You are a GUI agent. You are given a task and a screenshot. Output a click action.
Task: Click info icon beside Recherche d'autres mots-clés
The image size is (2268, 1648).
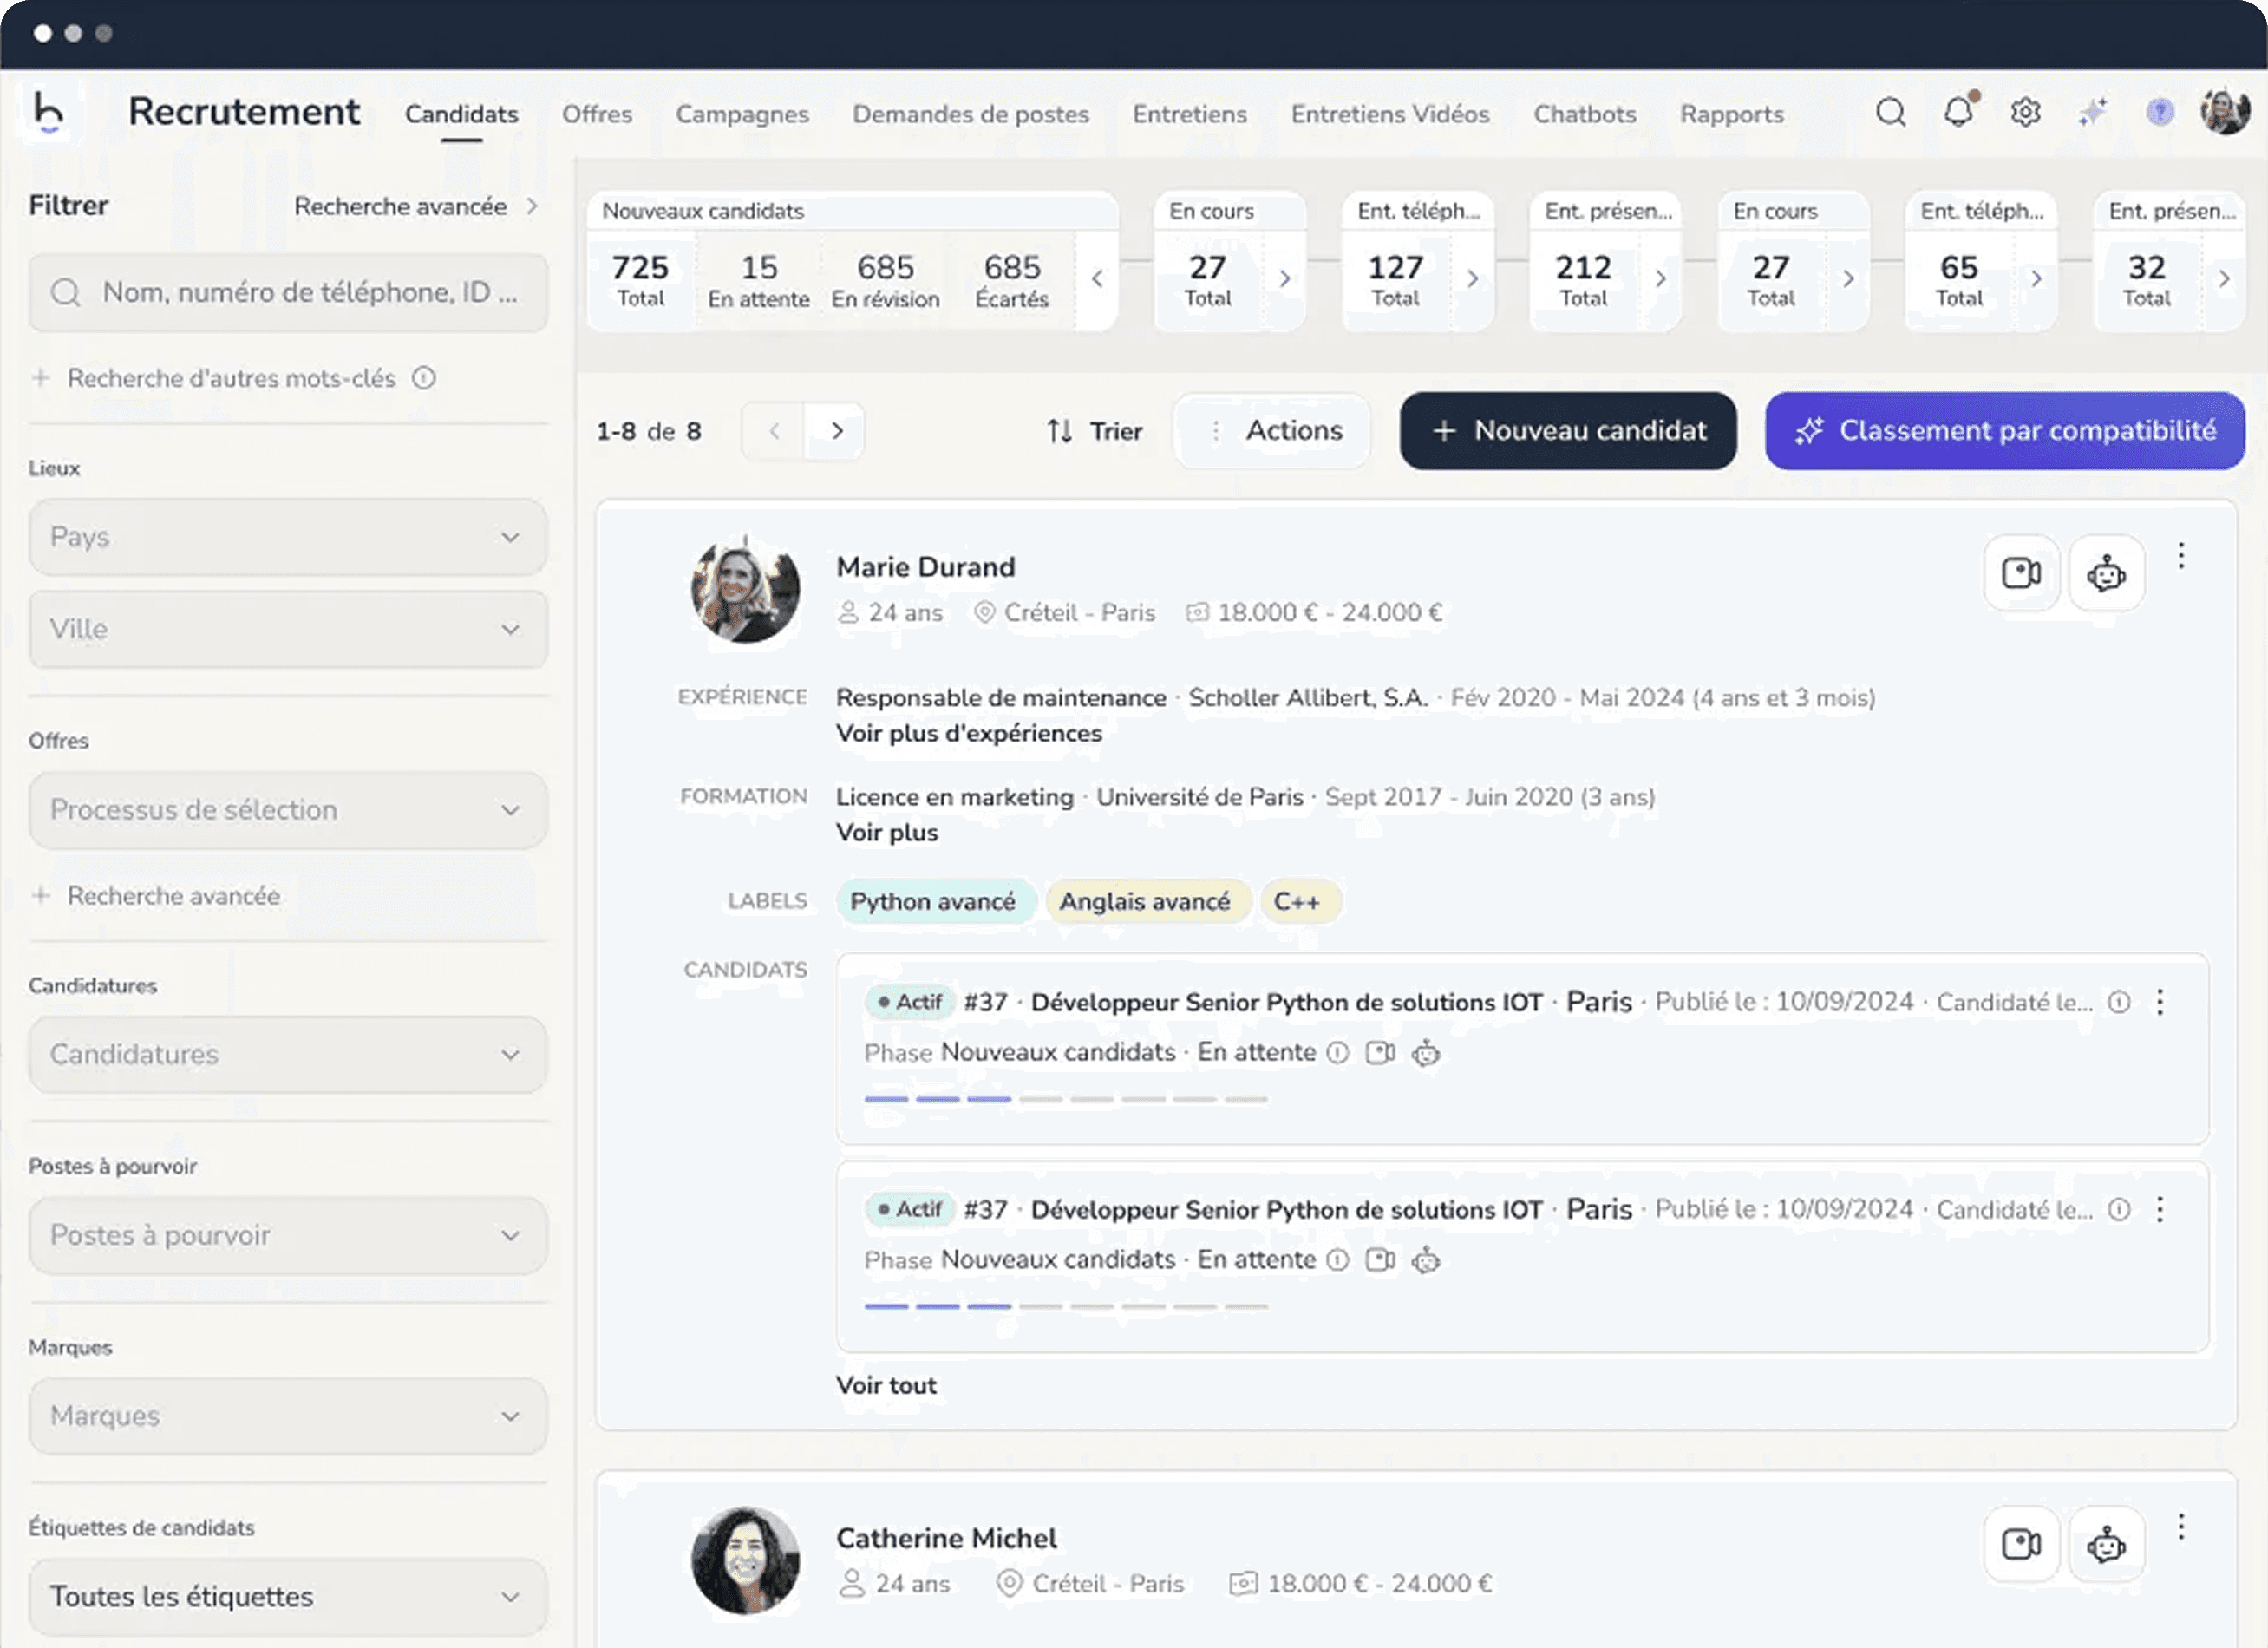tap(424, 378)
